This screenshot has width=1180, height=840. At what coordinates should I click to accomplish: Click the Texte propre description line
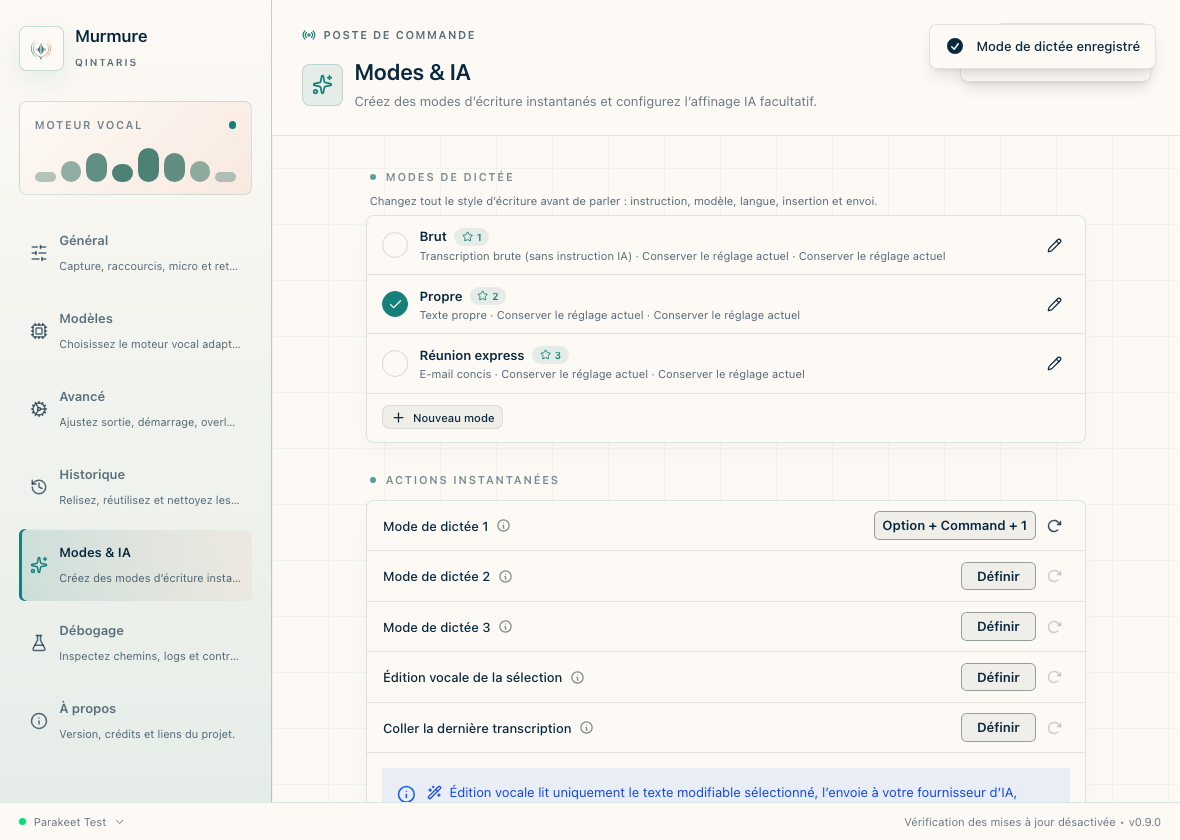610,315
